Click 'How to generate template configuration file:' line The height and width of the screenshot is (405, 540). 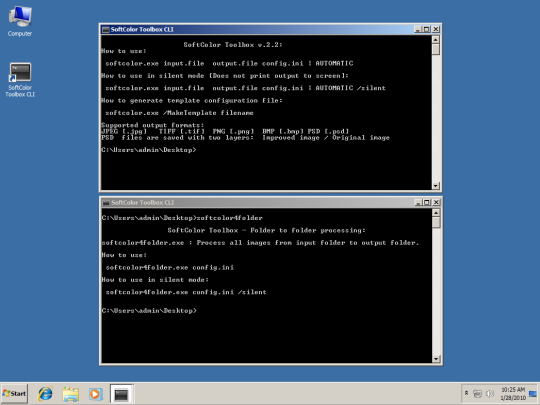pyautogui.click(x=192, y=101)
